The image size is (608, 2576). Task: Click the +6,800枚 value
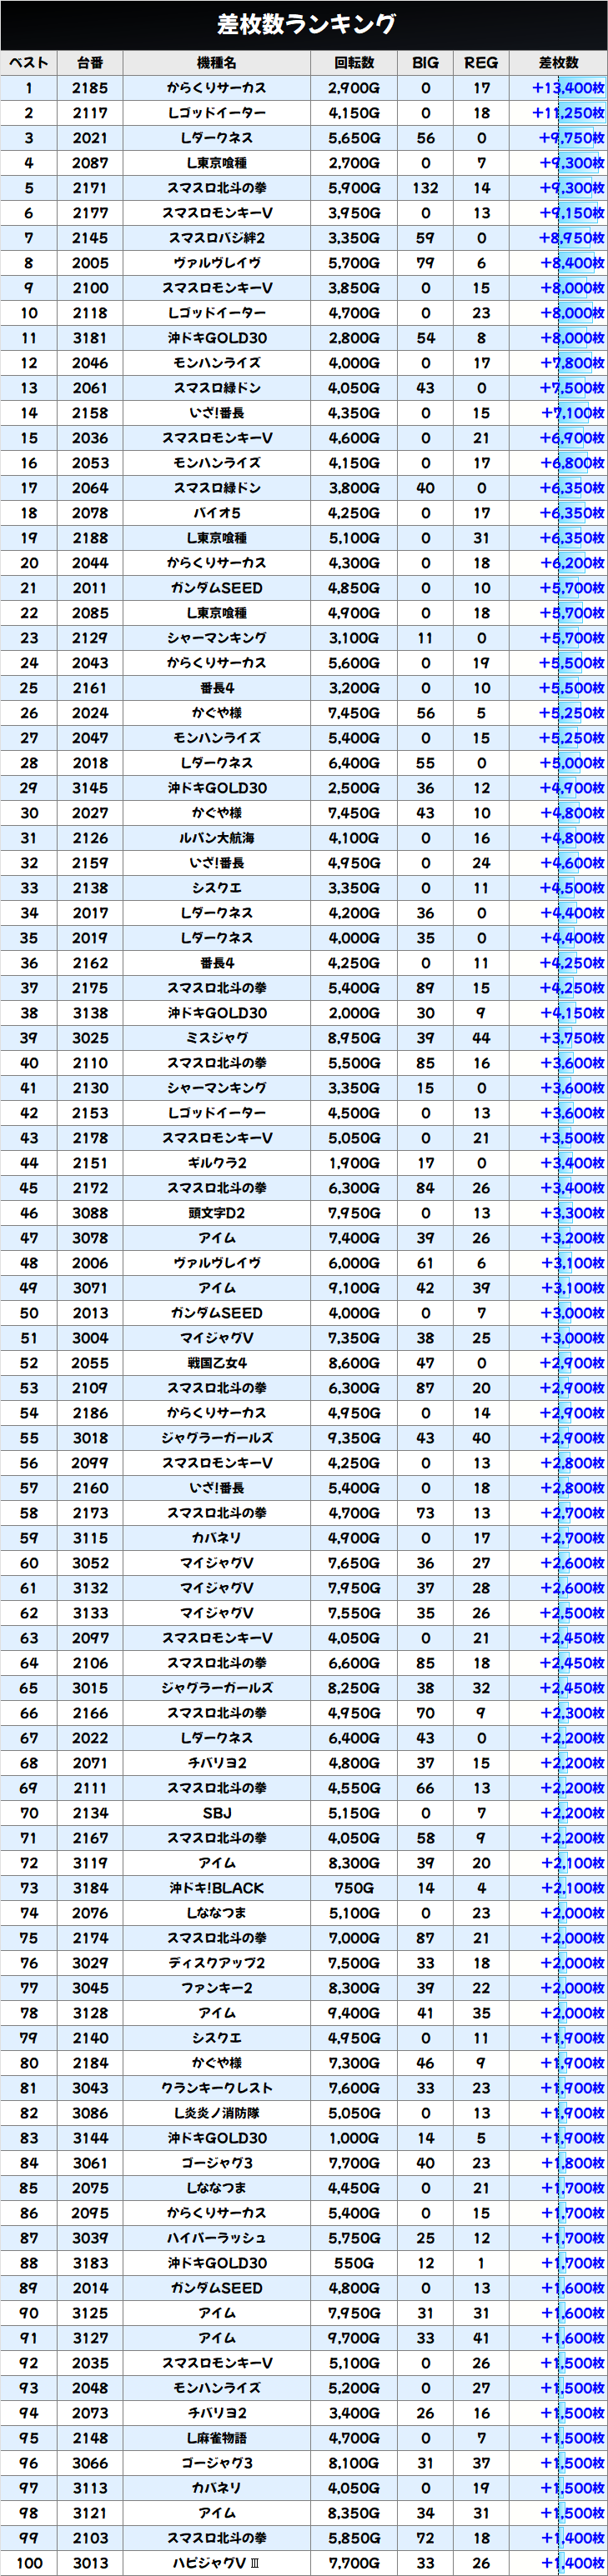click(572, 463)
